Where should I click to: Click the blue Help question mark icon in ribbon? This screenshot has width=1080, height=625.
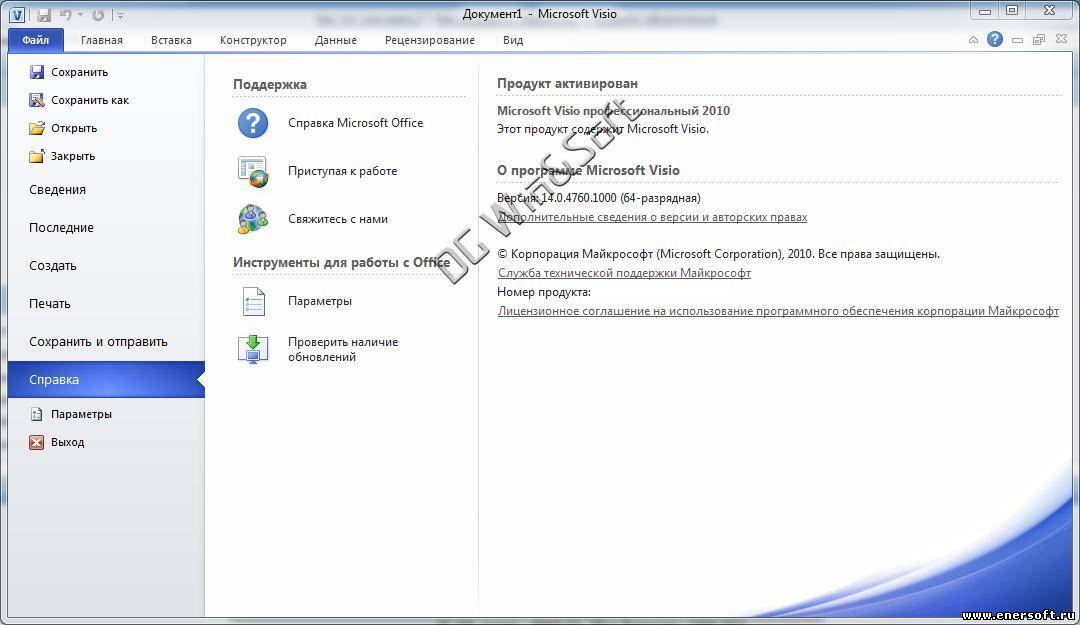pyautogui.click(x=995, y=39)
